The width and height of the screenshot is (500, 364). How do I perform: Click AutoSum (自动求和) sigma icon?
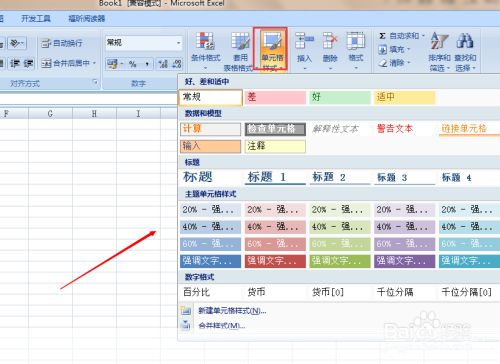click(x=382, y=36)
